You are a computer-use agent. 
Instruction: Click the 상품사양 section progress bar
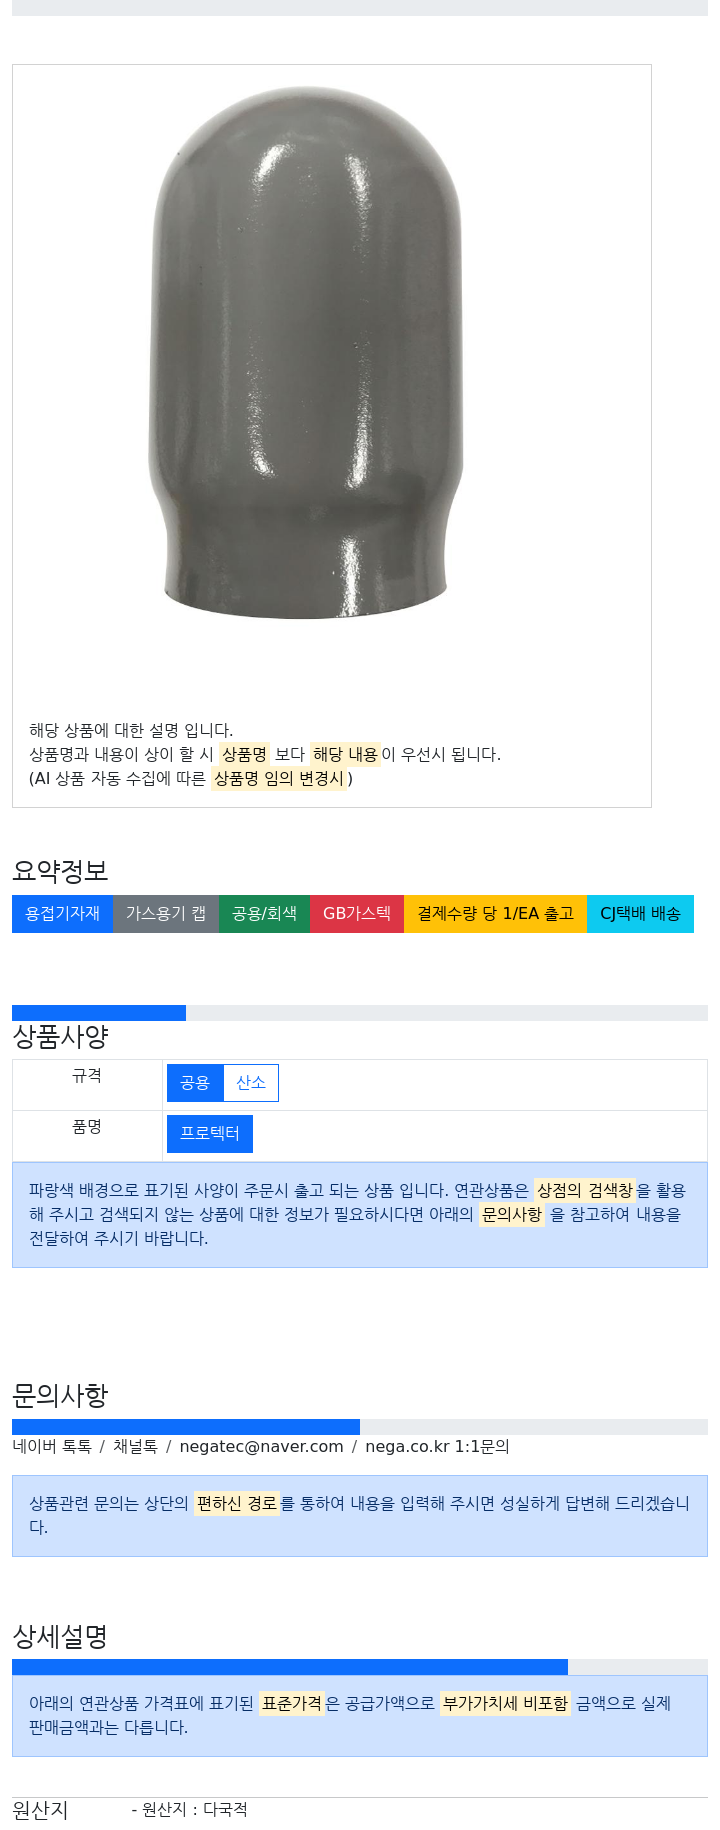360,1013
